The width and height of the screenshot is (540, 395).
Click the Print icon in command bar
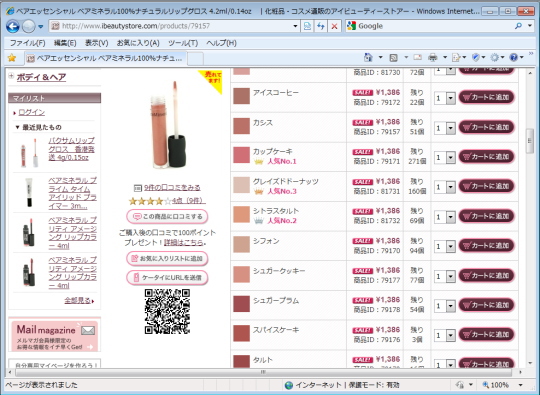click(433, 58)
